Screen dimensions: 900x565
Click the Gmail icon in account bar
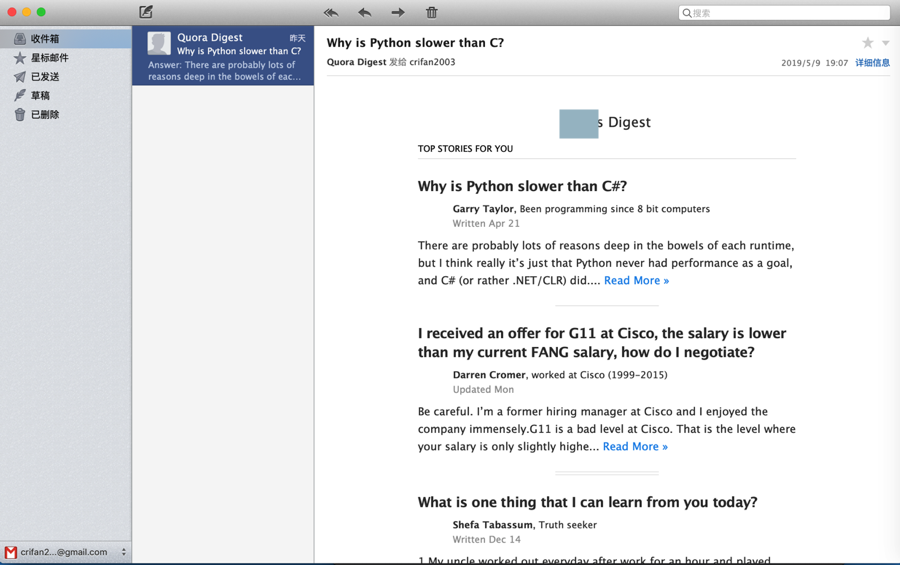[x=10, y=552]
